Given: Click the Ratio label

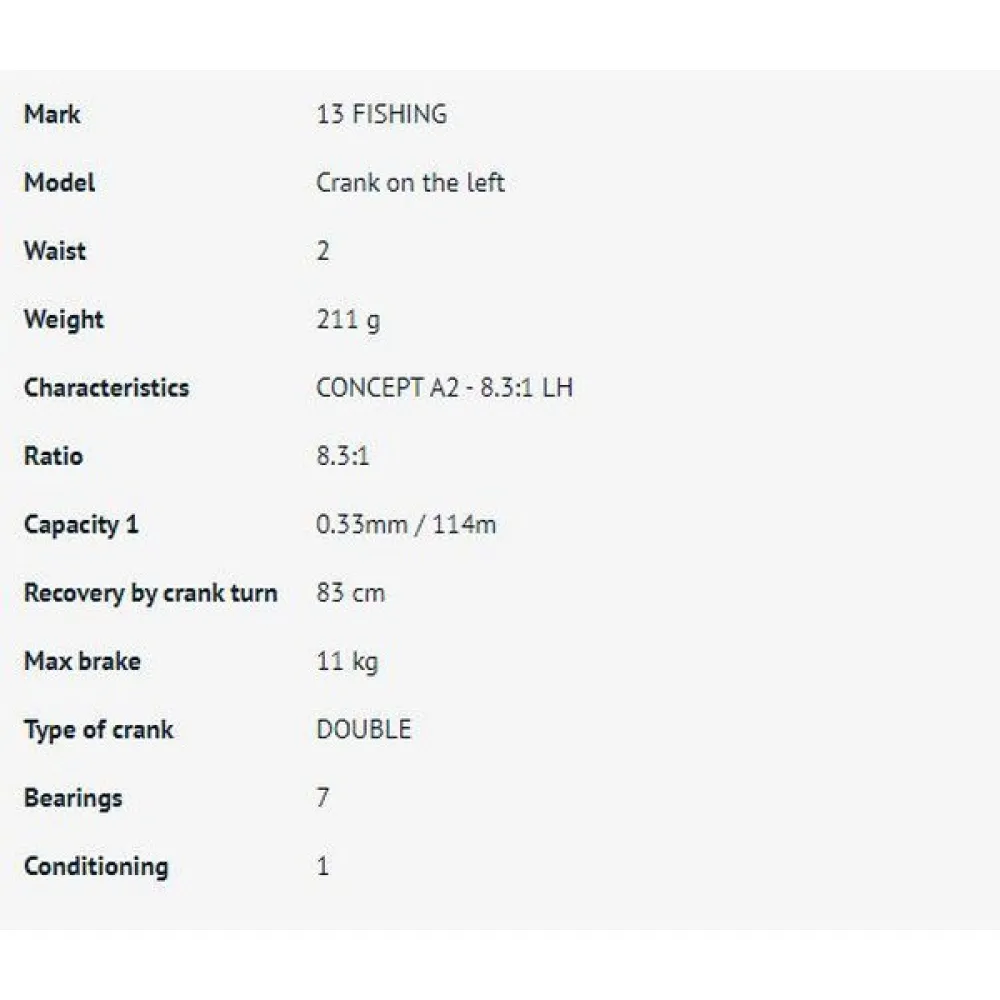Looking at the screenshot, I should pos(53,456).
